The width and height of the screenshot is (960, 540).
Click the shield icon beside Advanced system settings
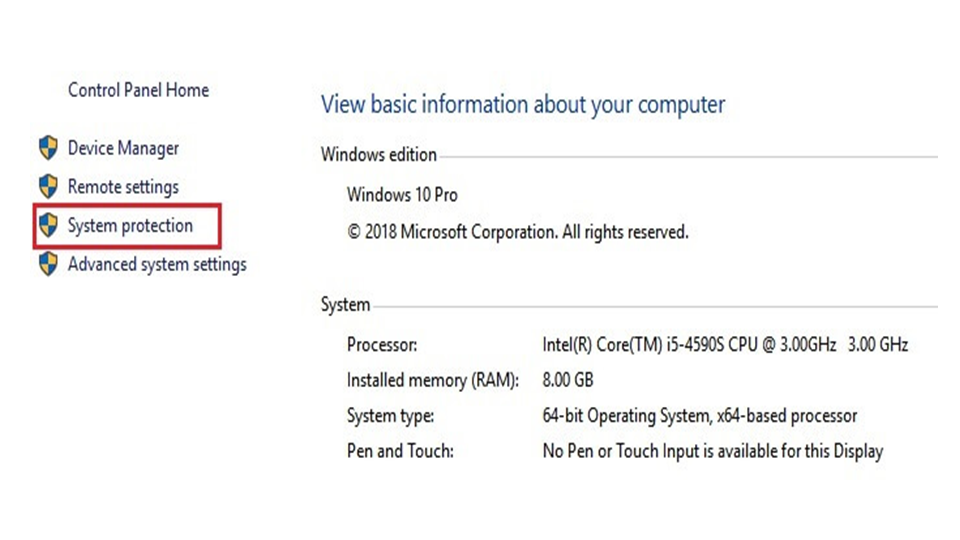click(48, 264)
